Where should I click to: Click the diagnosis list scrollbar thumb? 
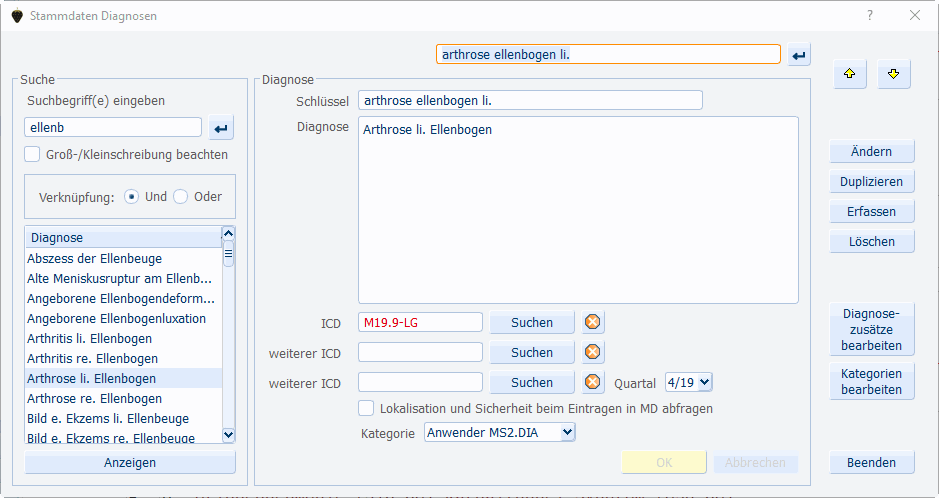coord(228,254)
